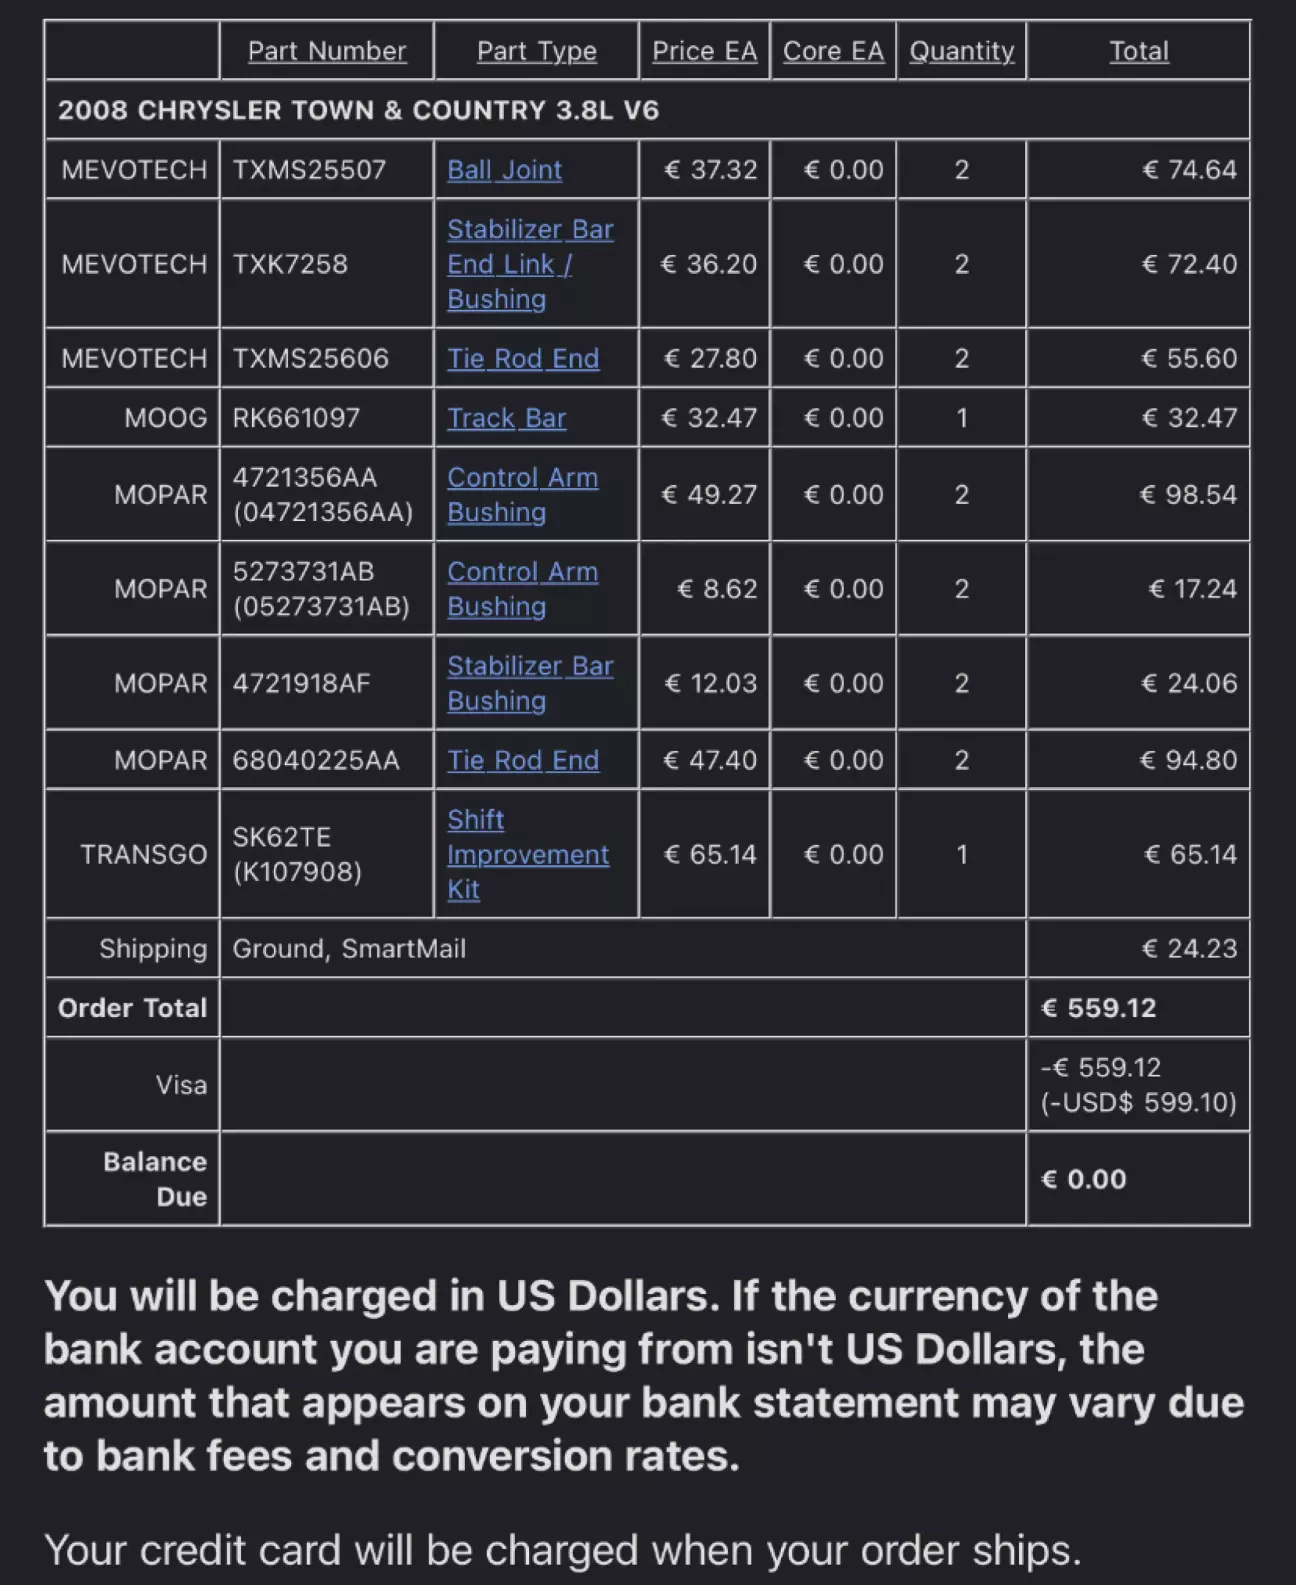The width and height of the screenshot is (1296, 1585).
Task: Click the Ground, SmartMail shipping text
Action: pos(349,949)
